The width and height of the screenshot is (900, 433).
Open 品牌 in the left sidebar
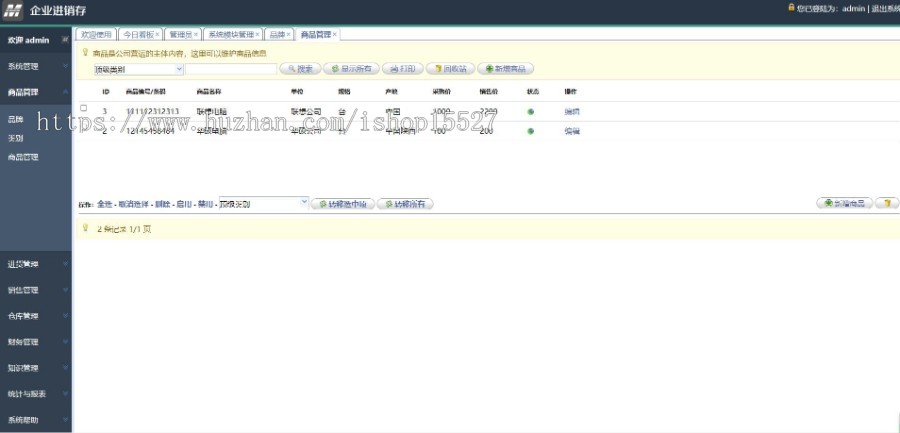[x=16, y=119]
